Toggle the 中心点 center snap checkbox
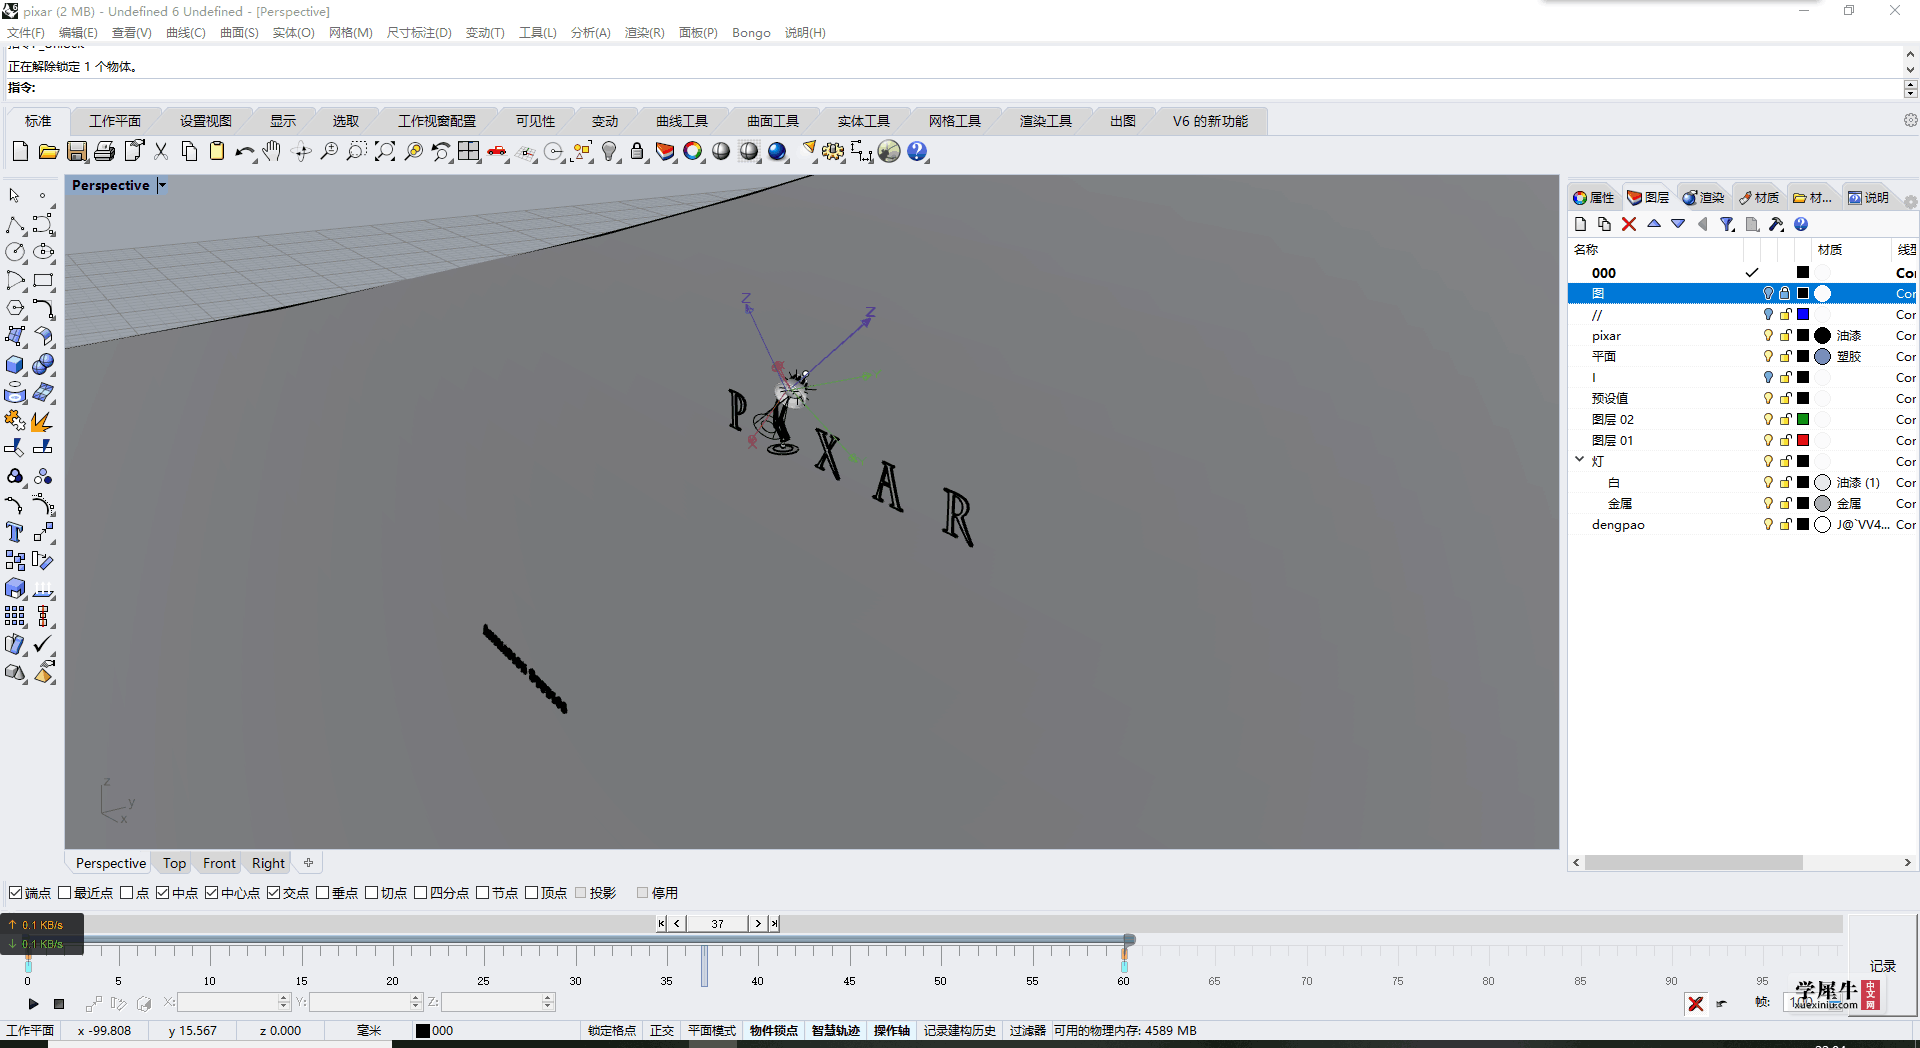 coord(212,893)
